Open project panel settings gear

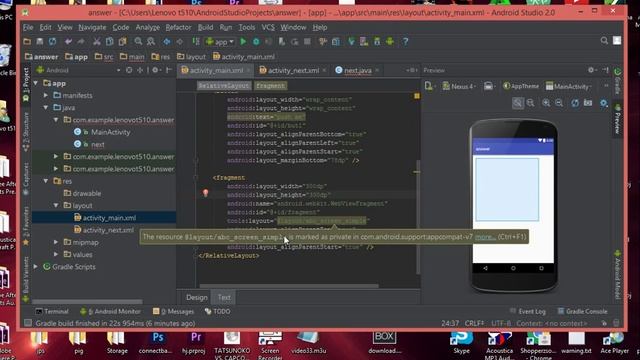[x=156, y=70]
